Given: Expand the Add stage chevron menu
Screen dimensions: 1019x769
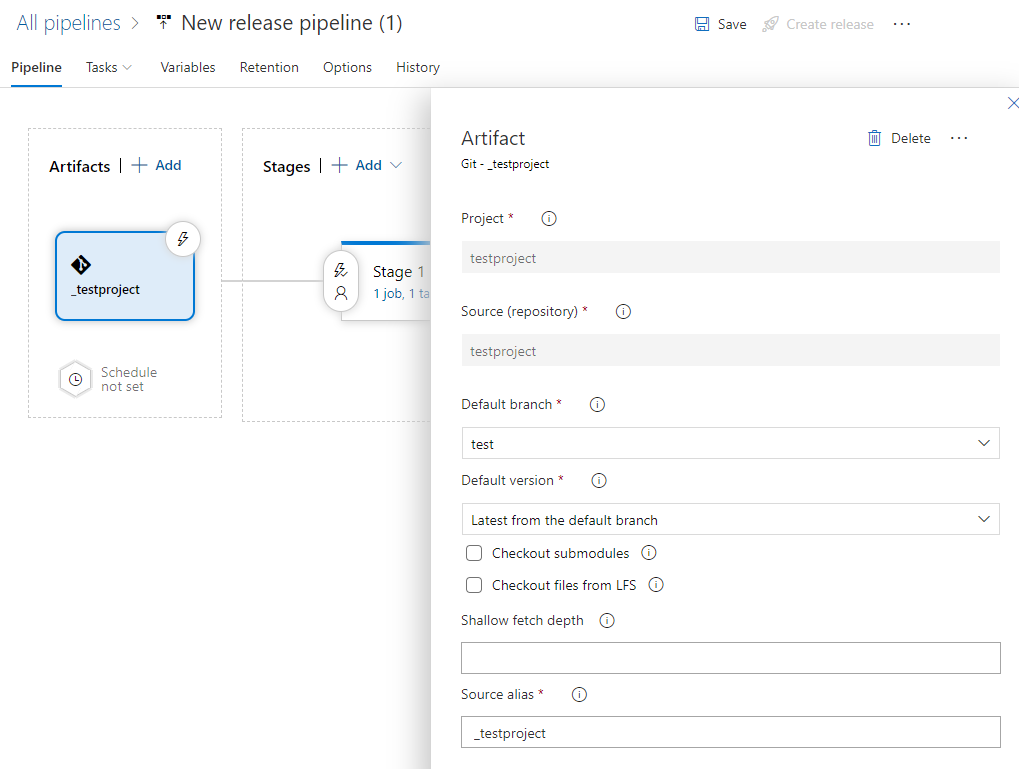Looking at the screenshot, I should (396, 165).
